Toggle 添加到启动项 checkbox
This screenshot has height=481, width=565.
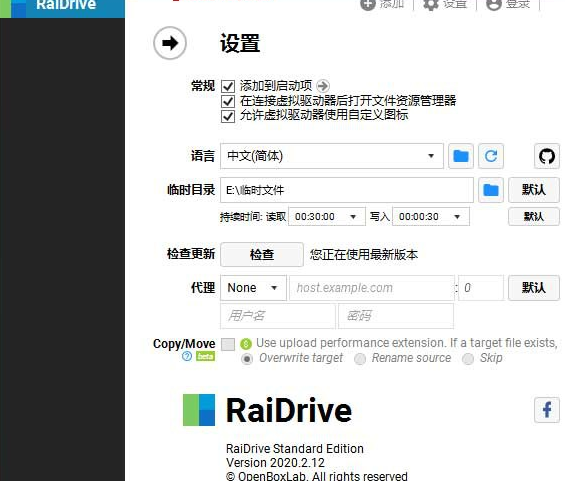tap(228, 86)
